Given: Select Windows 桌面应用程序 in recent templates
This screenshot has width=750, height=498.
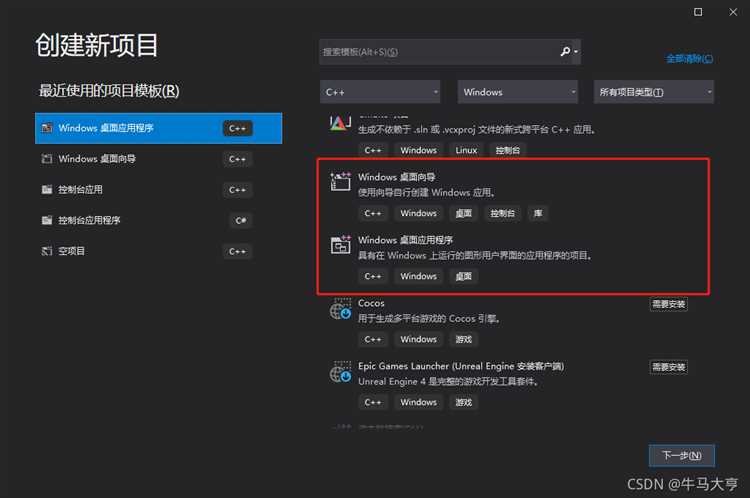Looking at the screenshot, I should pyautogui.click(x=158, y=128).
